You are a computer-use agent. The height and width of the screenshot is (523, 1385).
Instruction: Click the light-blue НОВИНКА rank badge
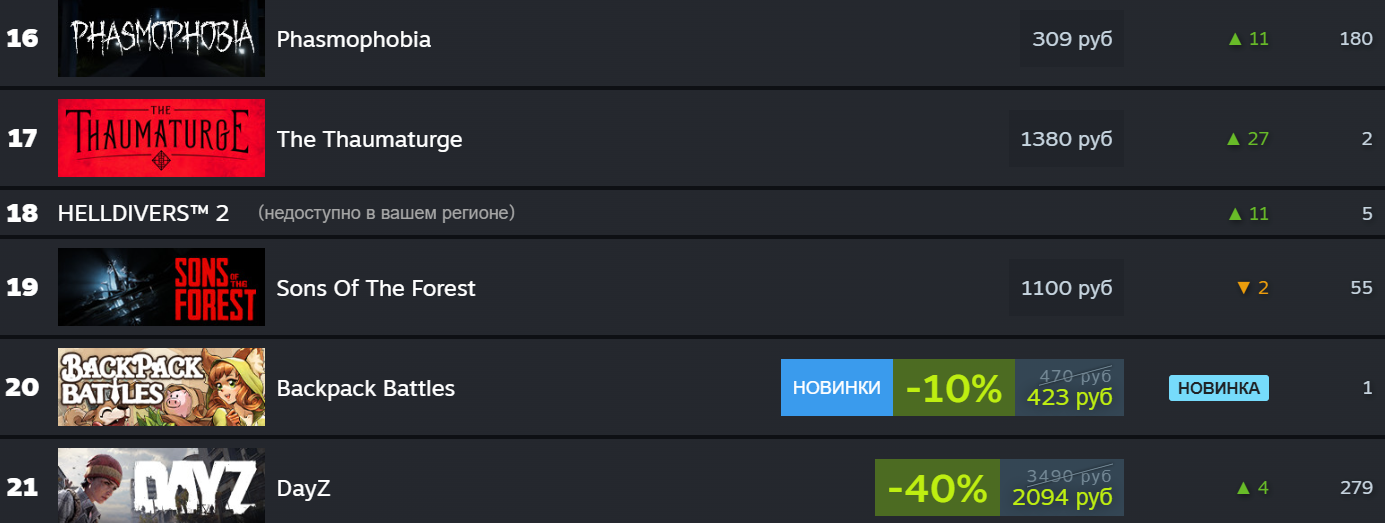[1218, 388]
